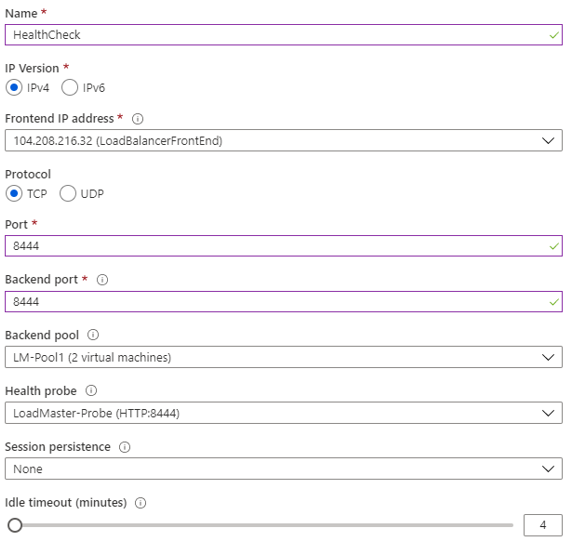The height and width of the screenshot is (539, 571).
Task: Choose the TCP protocol option
Action: point(14,194)
